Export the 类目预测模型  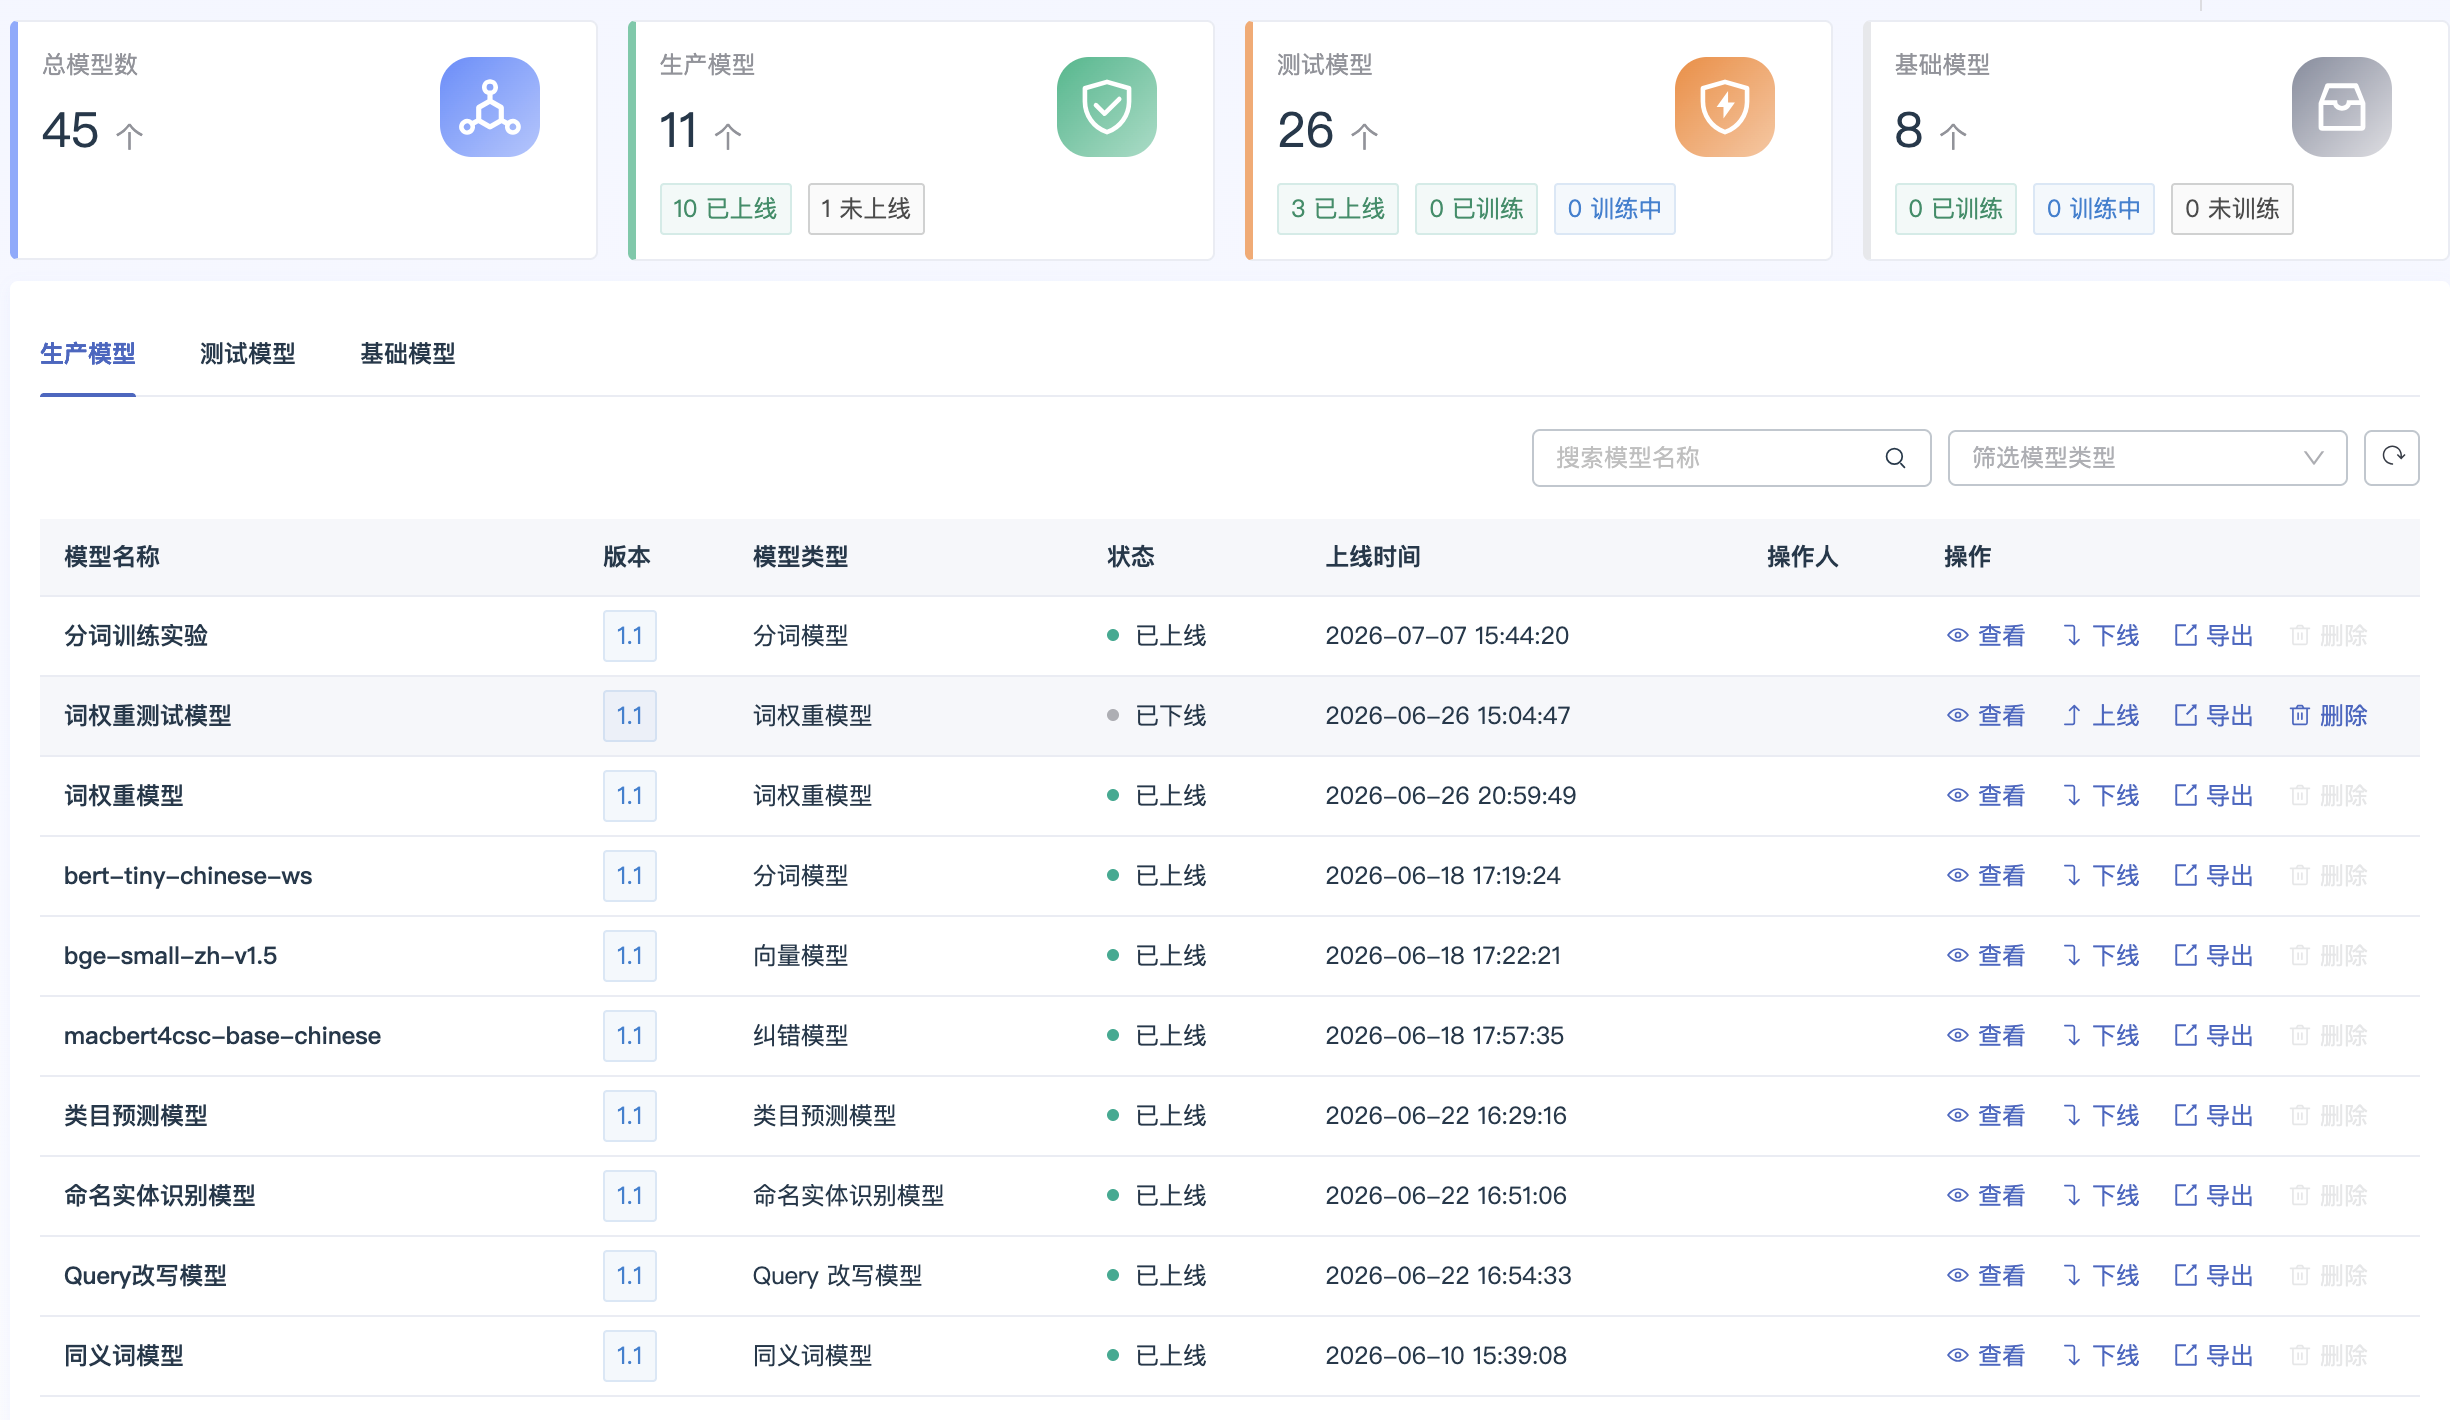click(2214, 1116)
